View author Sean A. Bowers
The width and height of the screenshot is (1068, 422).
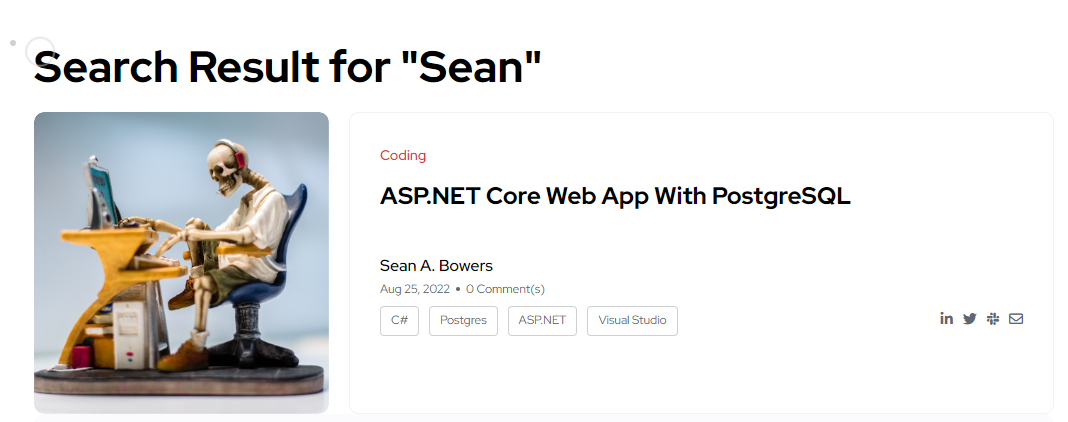436,265
